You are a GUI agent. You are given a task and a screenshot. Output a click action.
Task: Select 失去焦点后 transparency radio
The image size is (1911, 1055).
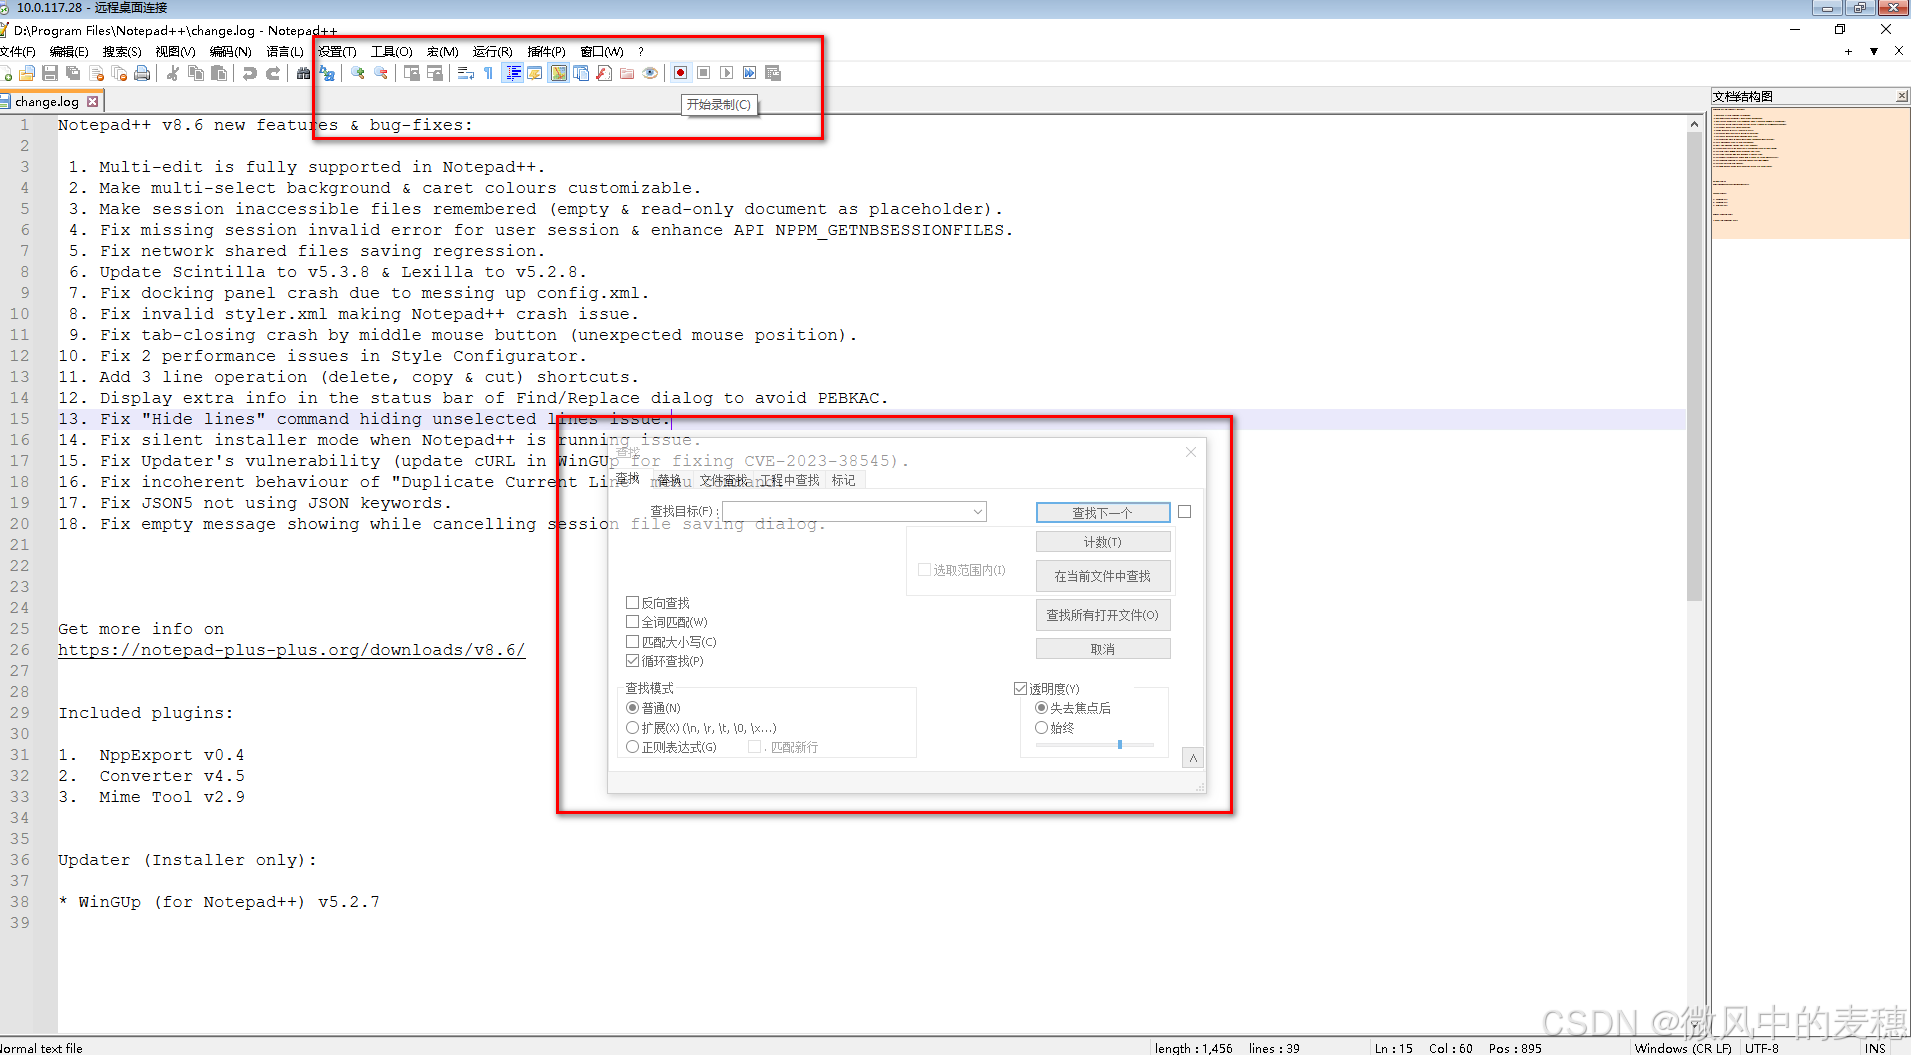[x=1041, y=708]
